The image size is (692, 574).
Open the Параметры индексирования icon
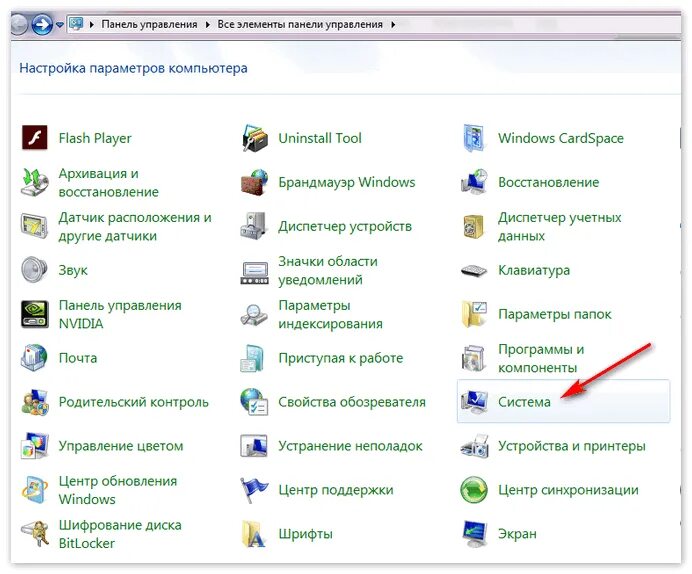254,315
